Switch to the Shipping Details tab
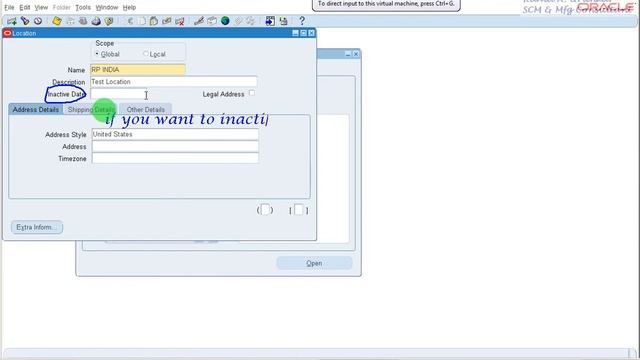The image size is (640, 360). 91,109
